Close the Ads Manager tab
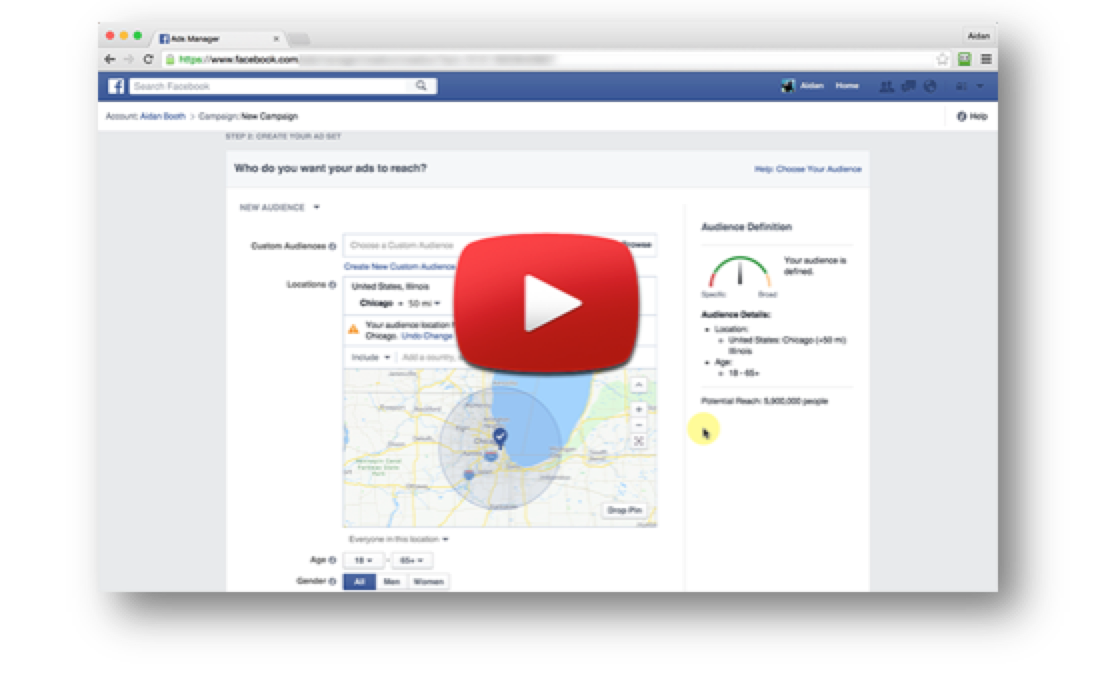The image size is (1102, 680). point(276,39)
